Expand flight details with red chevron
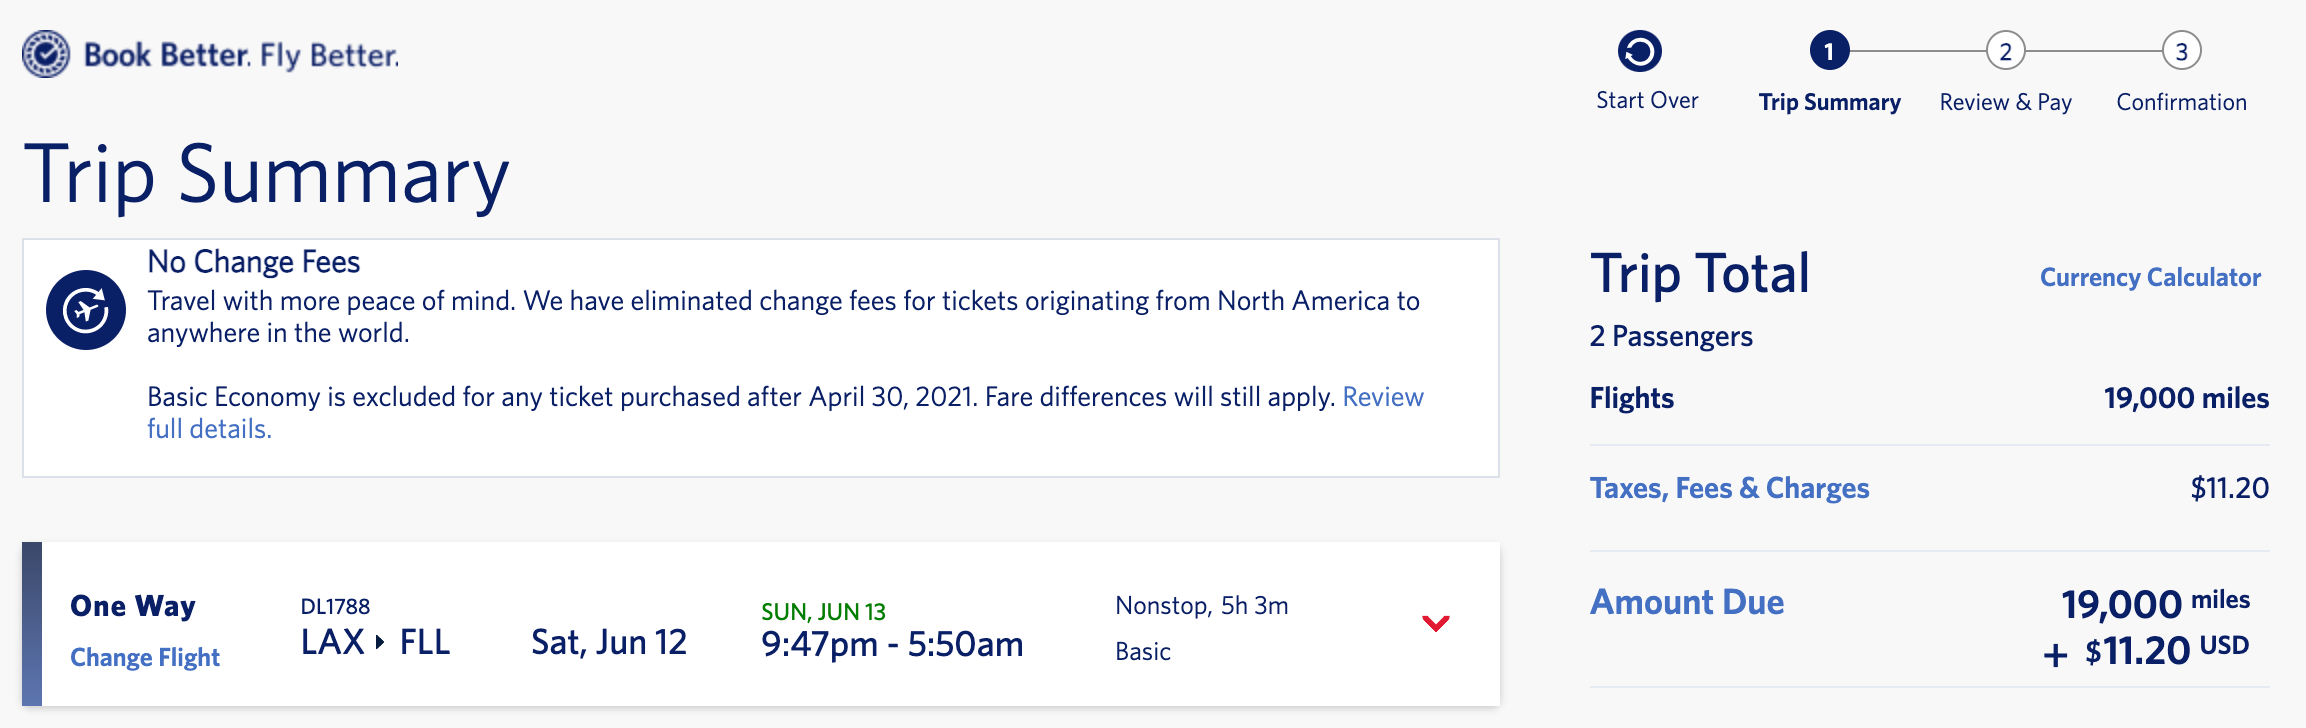The width and height of the screenshot is (2306, 728). [x=1435, y=623]
